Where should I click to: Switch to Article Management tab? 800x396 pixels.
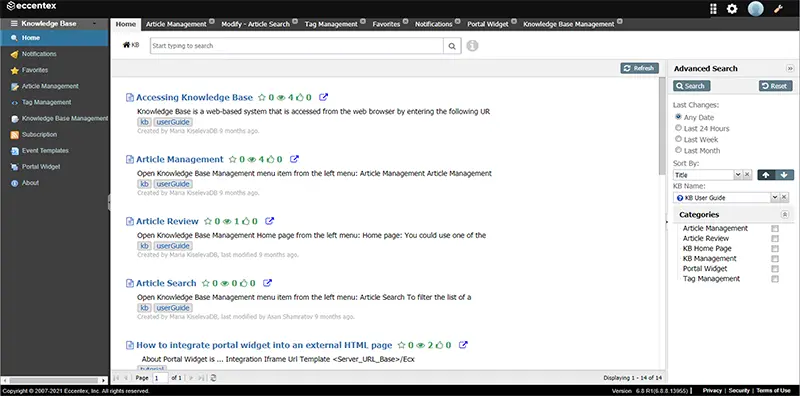click(x=176, y=24)
